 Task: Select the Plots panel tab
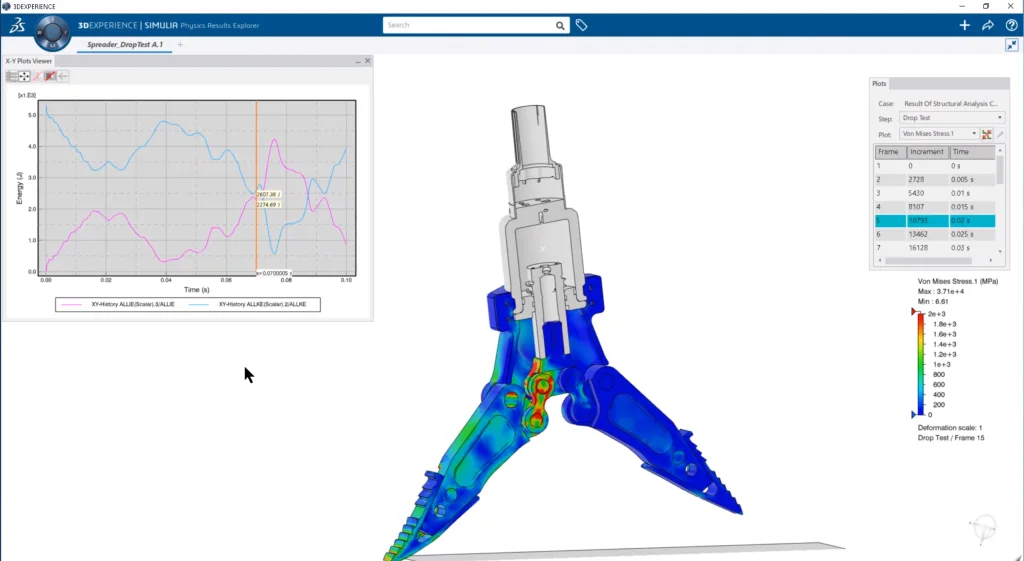(879, 84)
